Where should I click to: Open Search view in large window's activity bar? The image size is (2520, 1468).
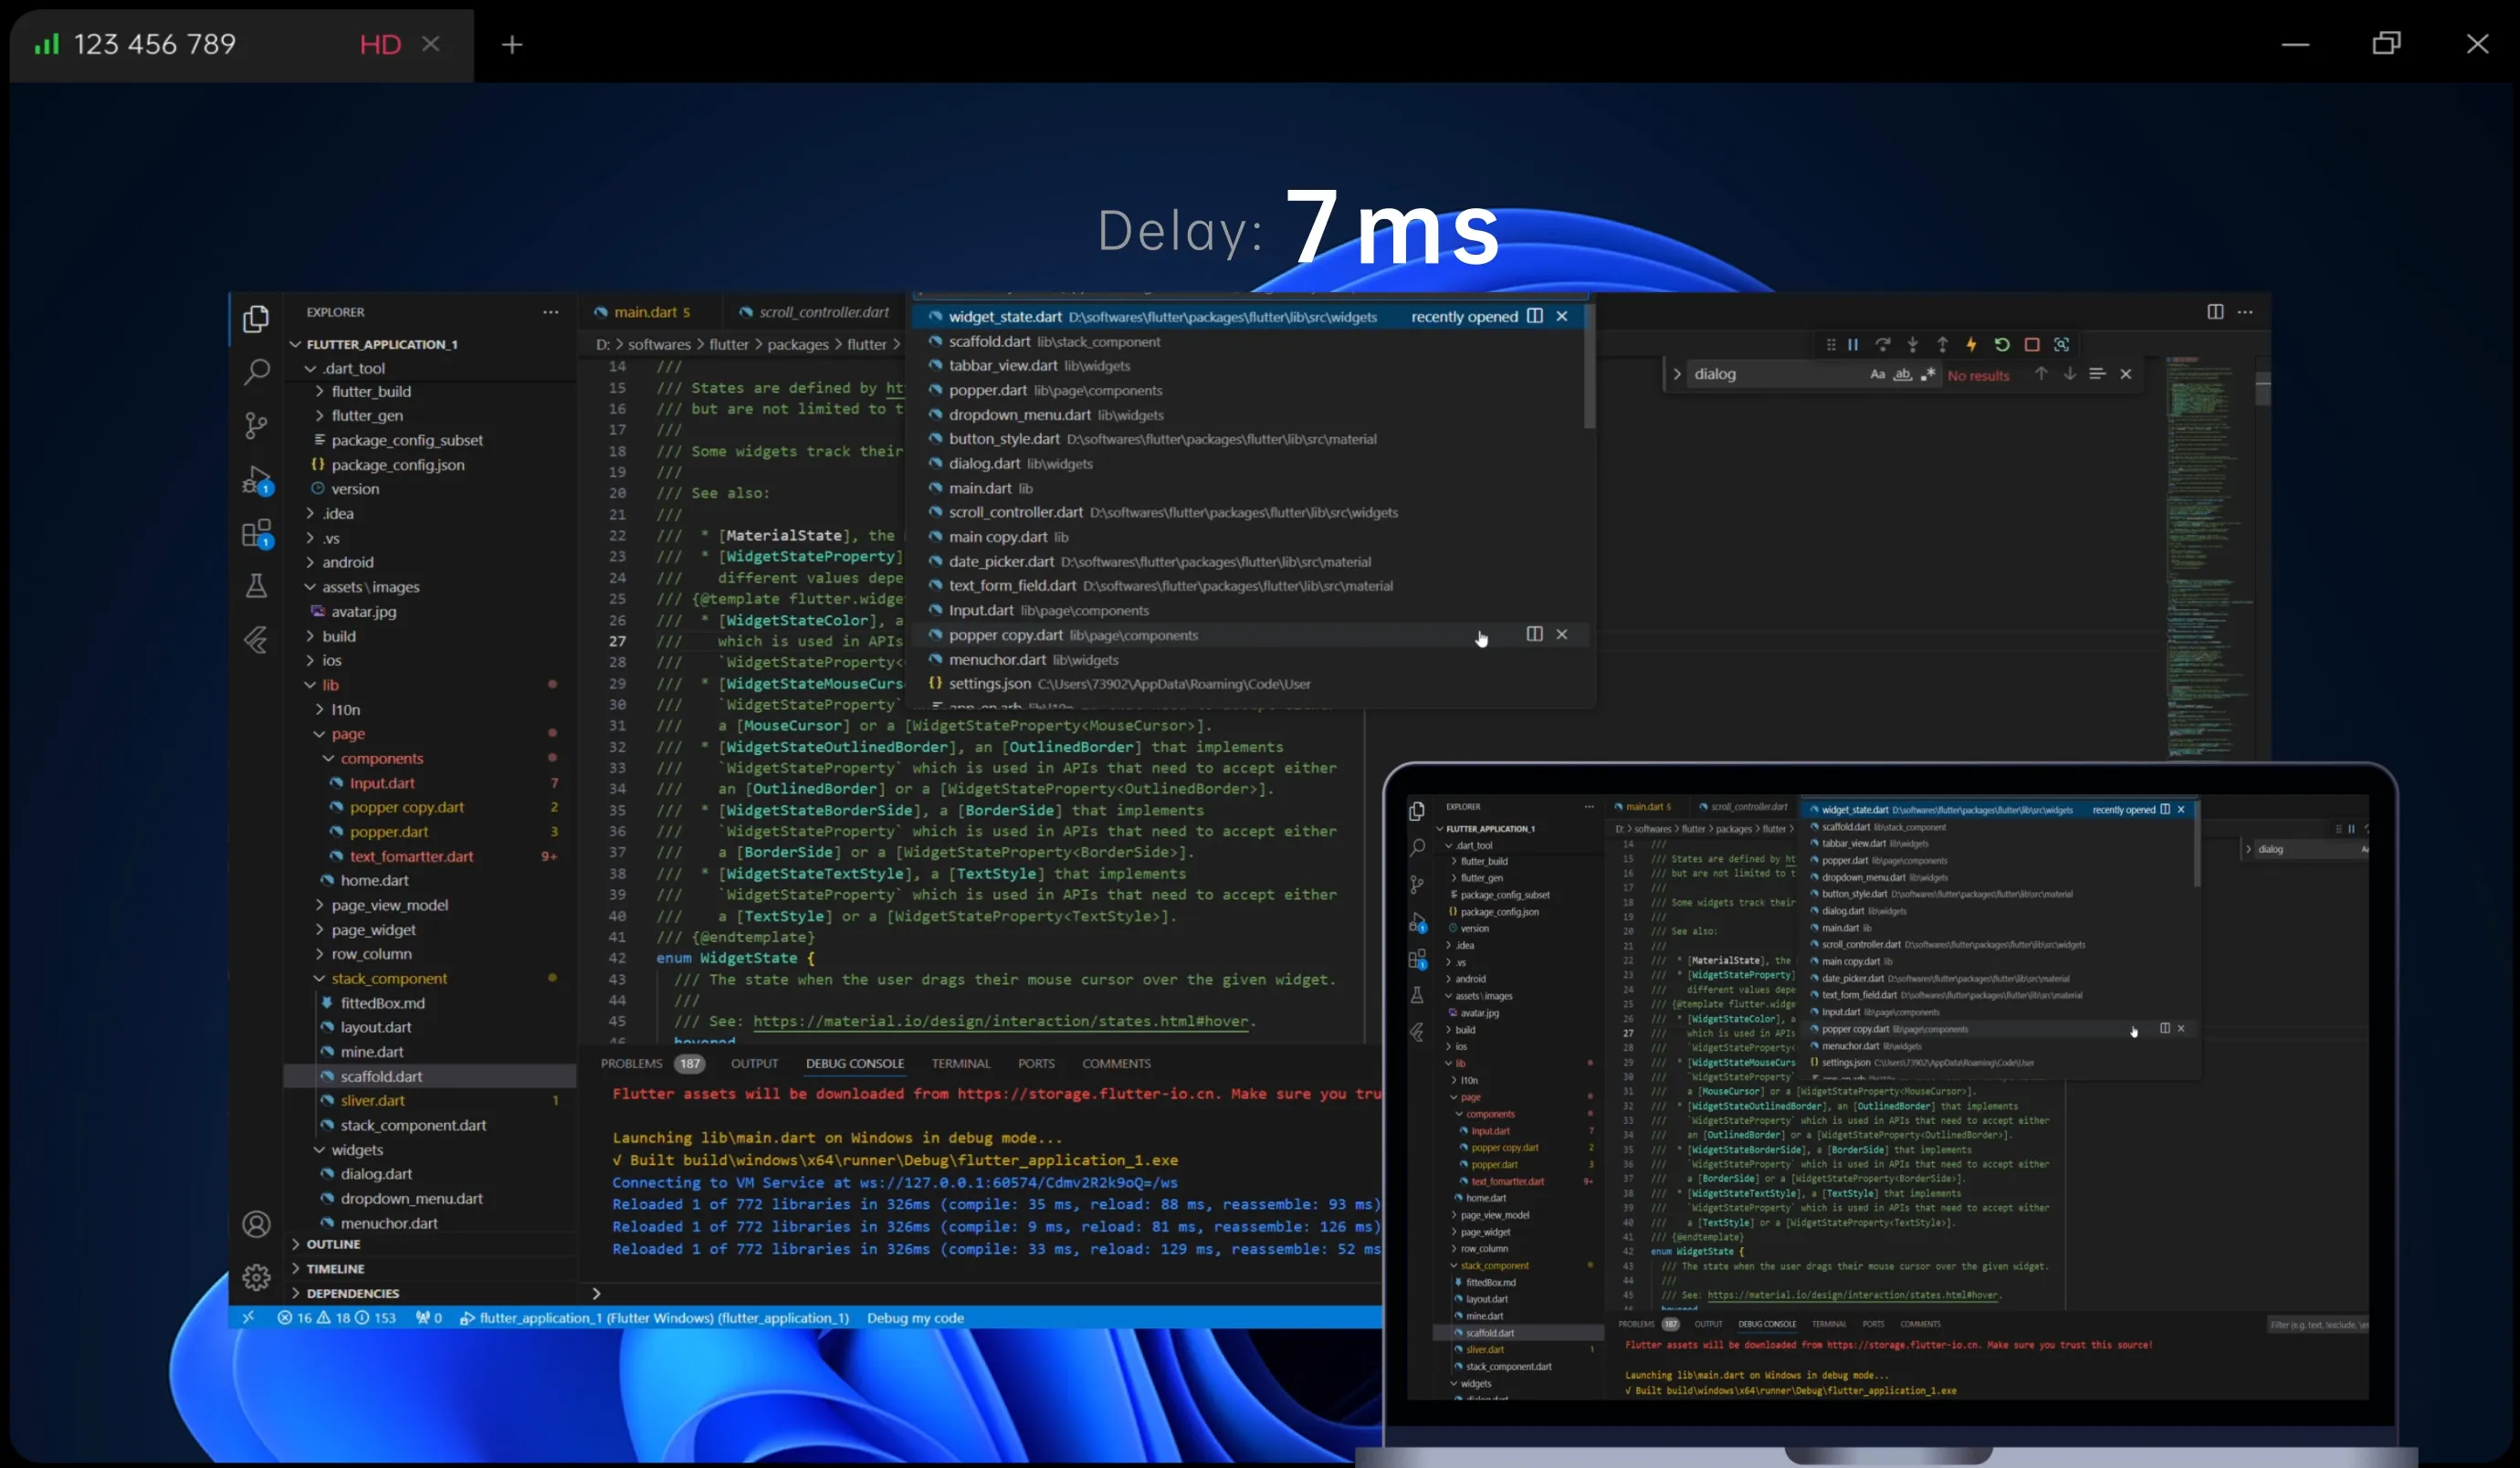pos(256,372)
